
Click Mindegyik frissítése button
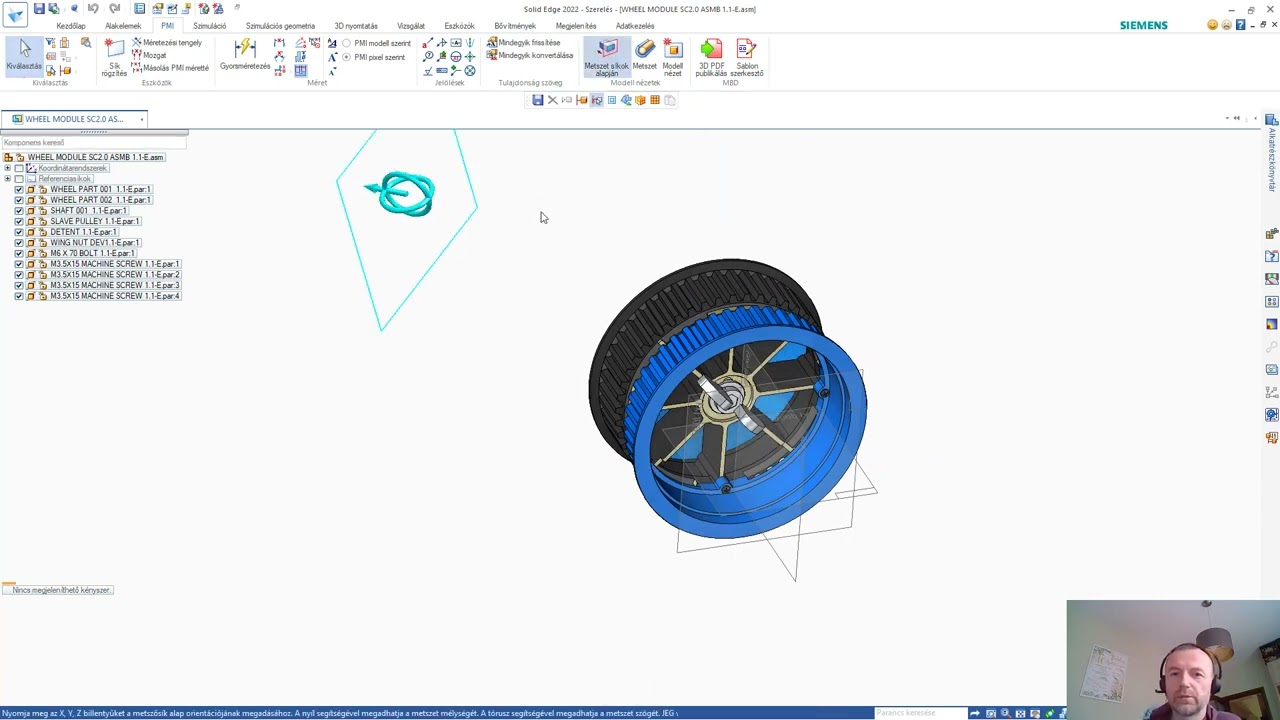click(x=523, y=43)
